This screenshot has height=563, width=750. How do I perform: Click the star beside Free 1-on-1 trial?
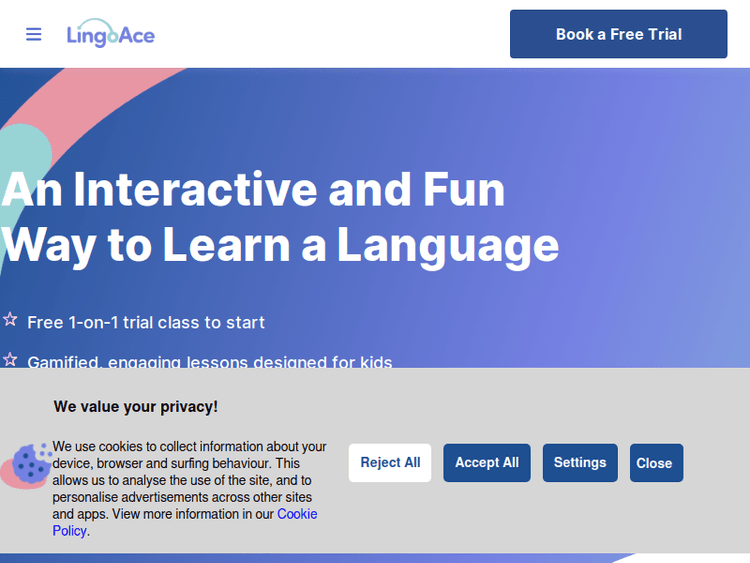click(x=10, y=320)
